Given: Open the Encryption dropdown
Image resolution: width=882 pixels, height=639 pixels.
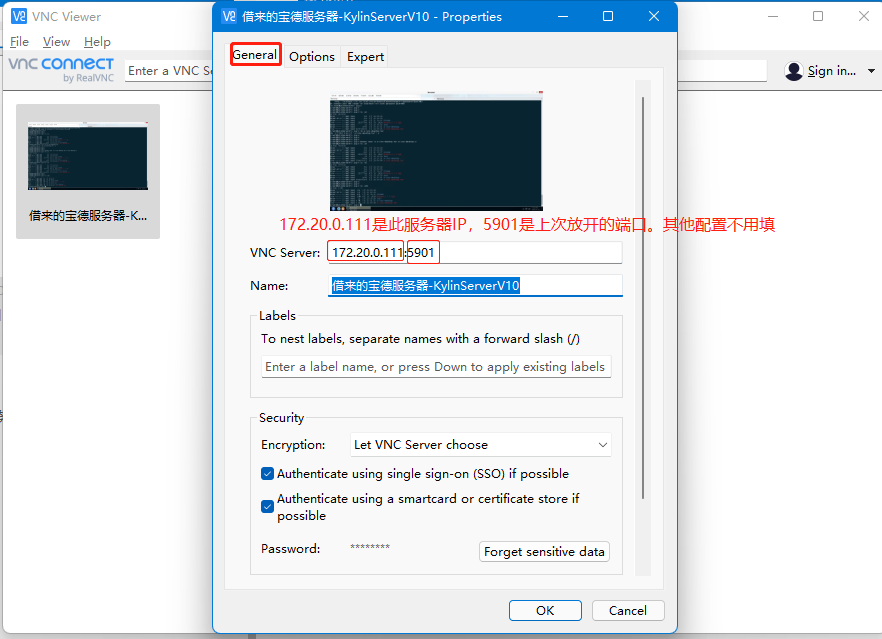Looking at the screenshot, I should (x=601, y=444).
